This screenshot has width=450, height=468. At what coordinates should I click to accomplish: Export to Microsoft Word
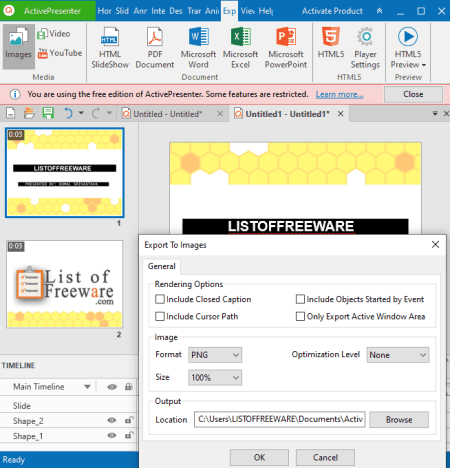point(198,48)
